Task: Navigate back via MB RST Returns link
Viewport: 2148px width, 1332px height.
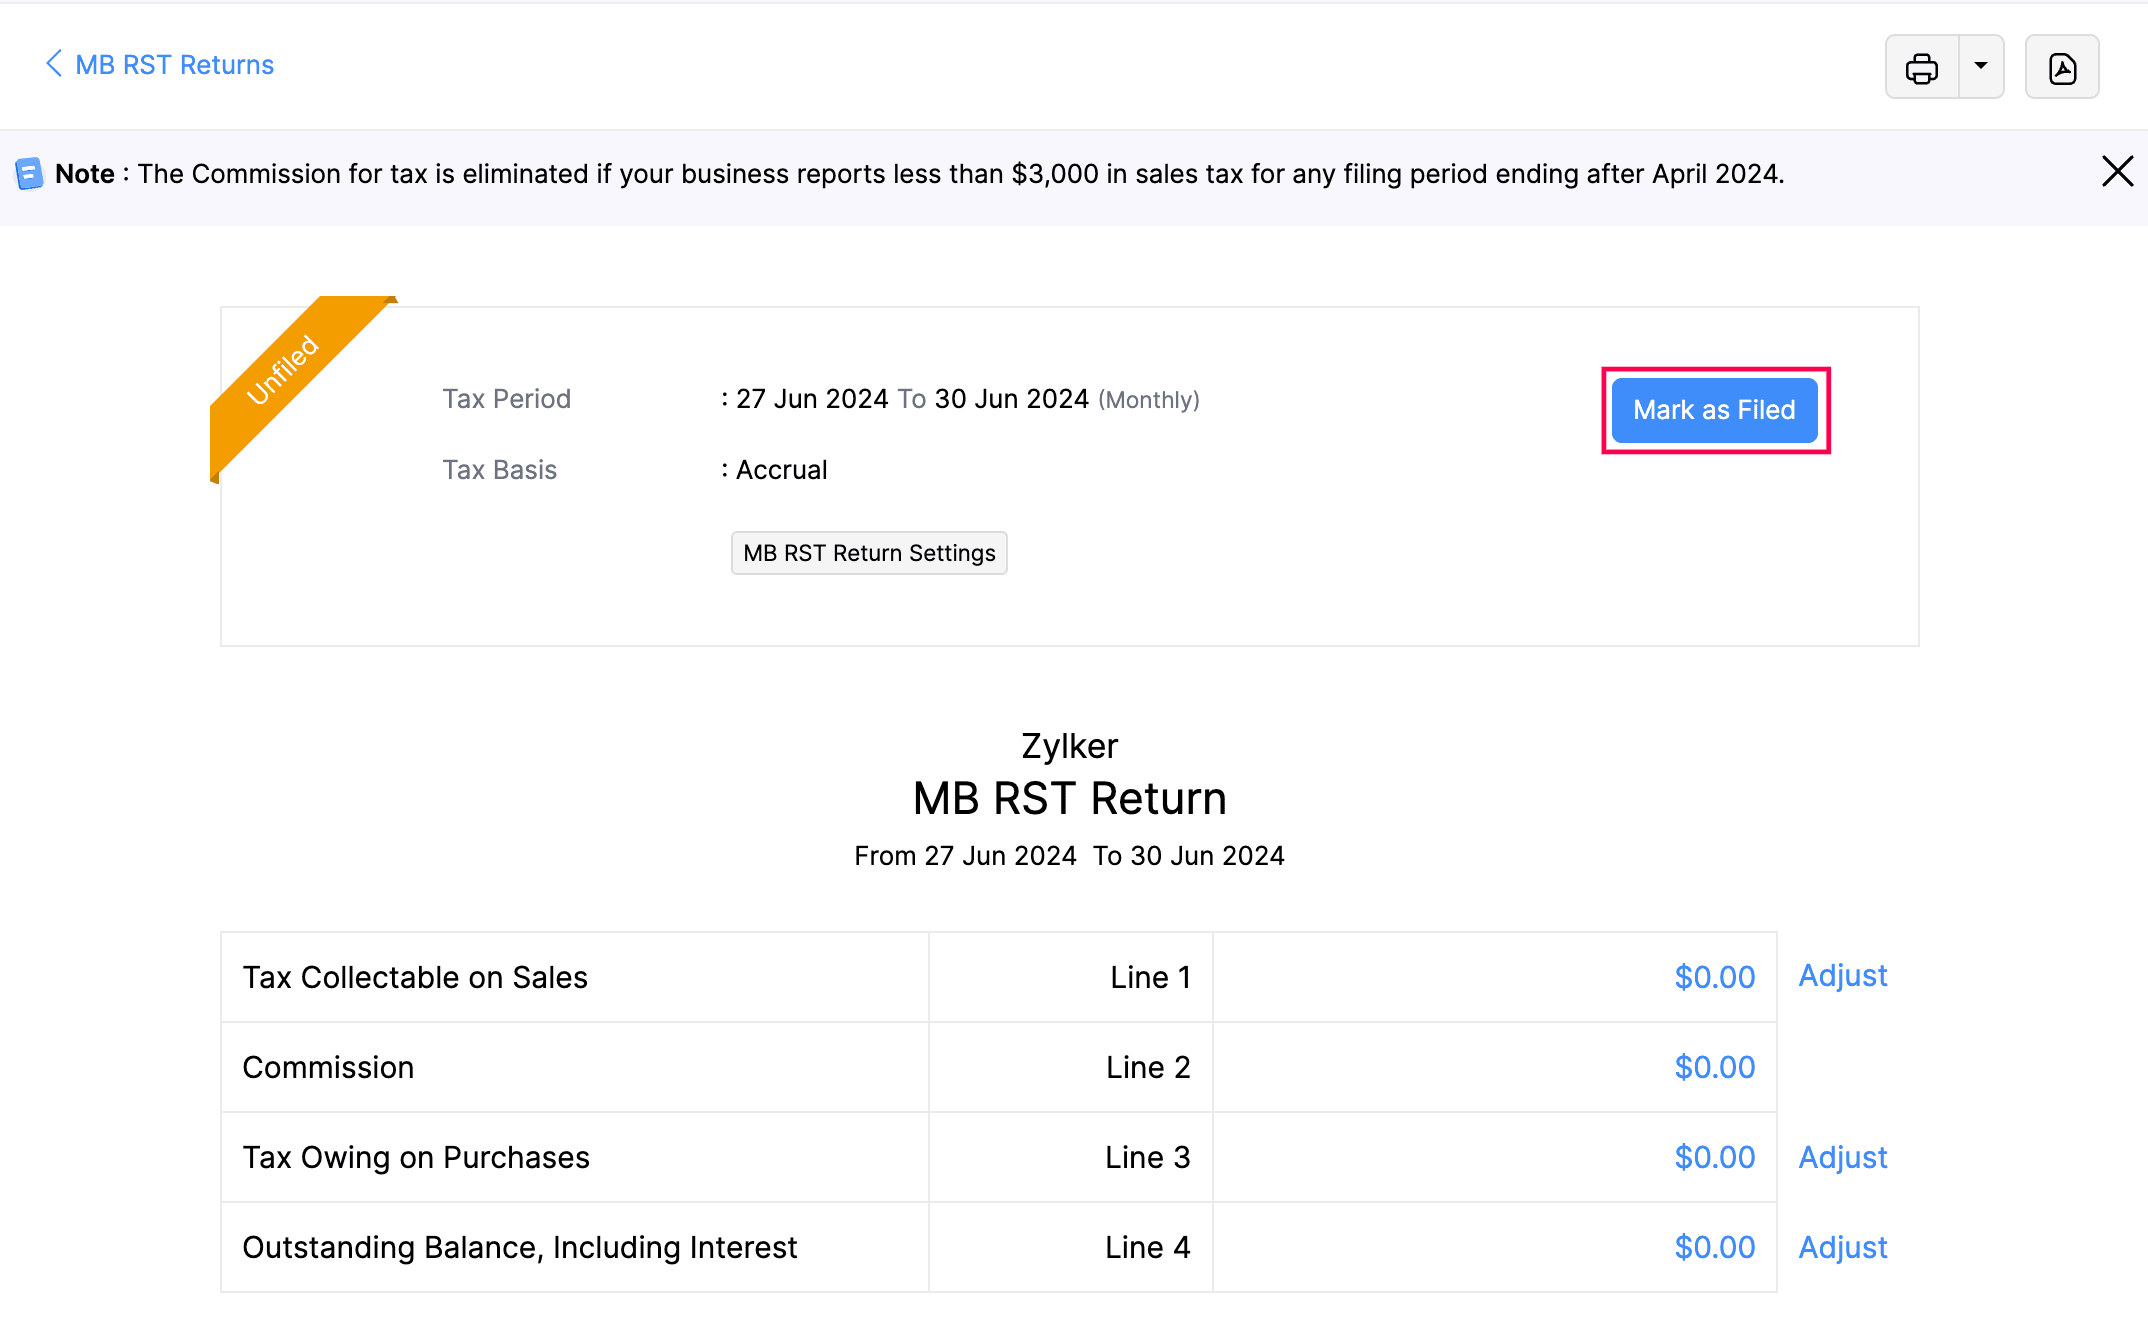Action: [x=175, y=64]
